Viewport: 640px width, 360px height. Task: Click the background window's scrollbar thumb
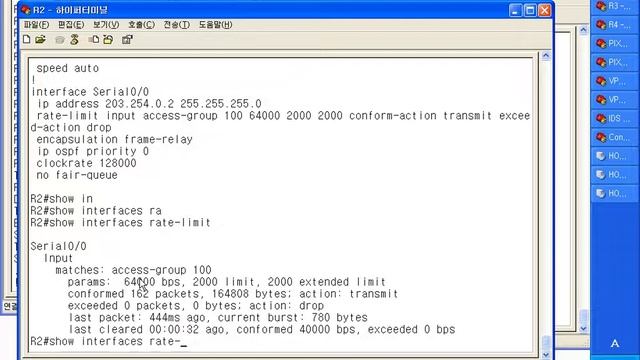[x=583, y=316]
